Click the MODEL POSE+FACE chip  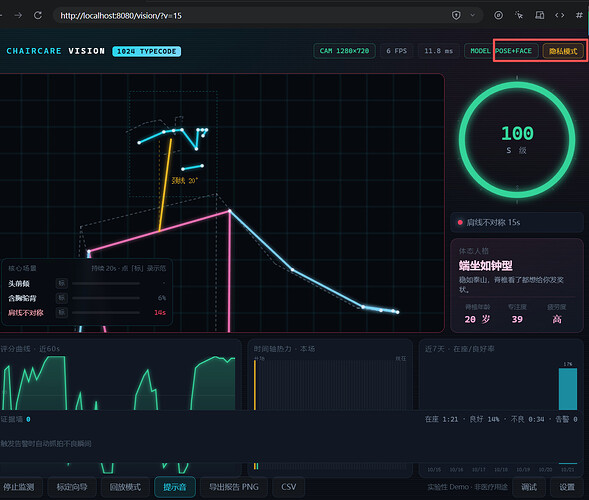(x=501, y=51)
